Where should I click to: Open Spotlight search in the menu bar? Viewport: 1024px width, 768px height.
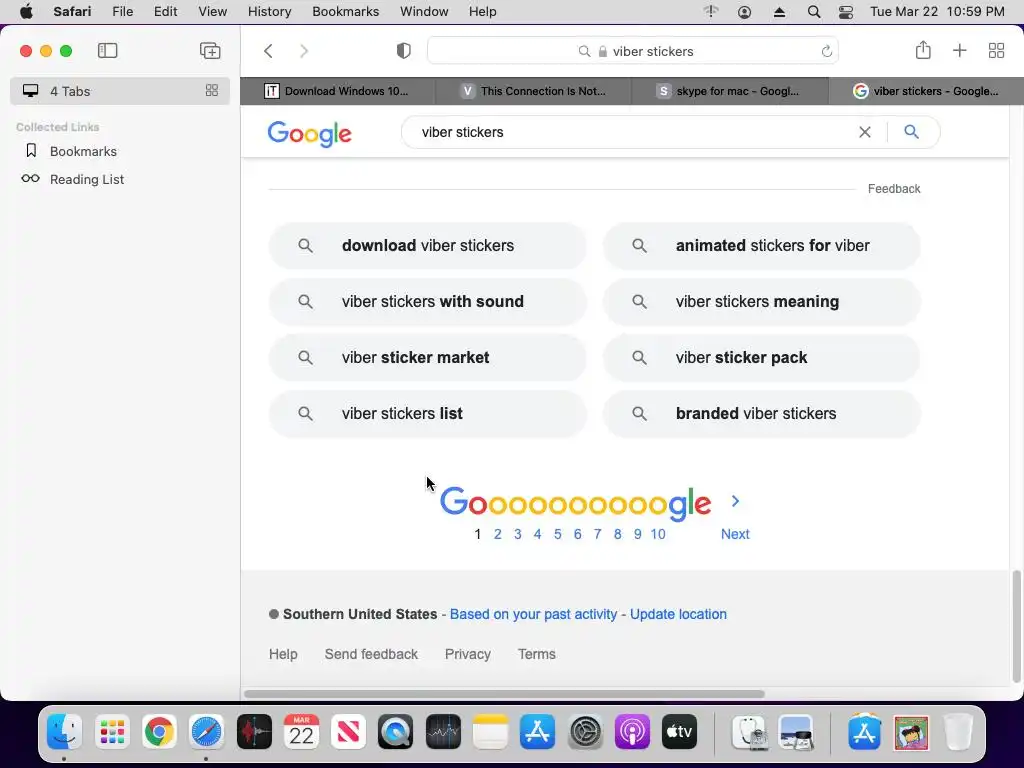tap(814, 12)
